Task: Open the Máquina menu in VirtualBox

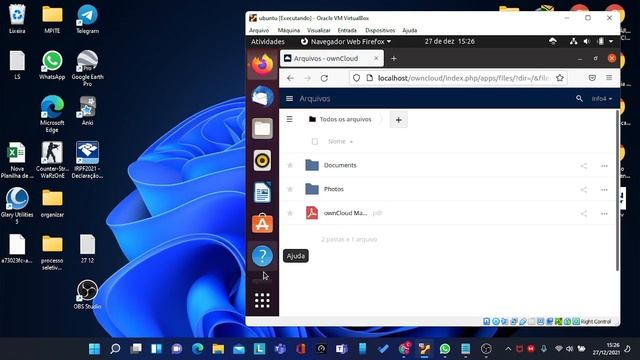Action: (x=289, y=30)
